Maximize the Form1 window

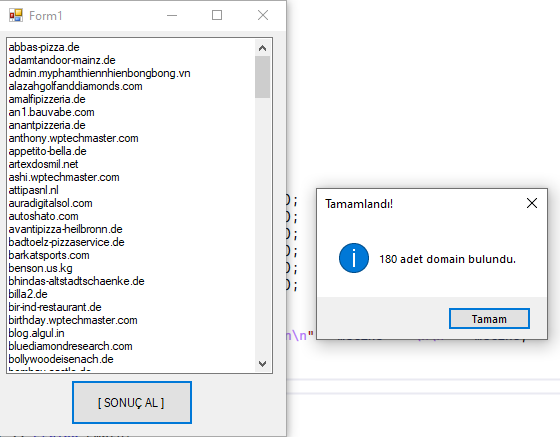point(217,15)
